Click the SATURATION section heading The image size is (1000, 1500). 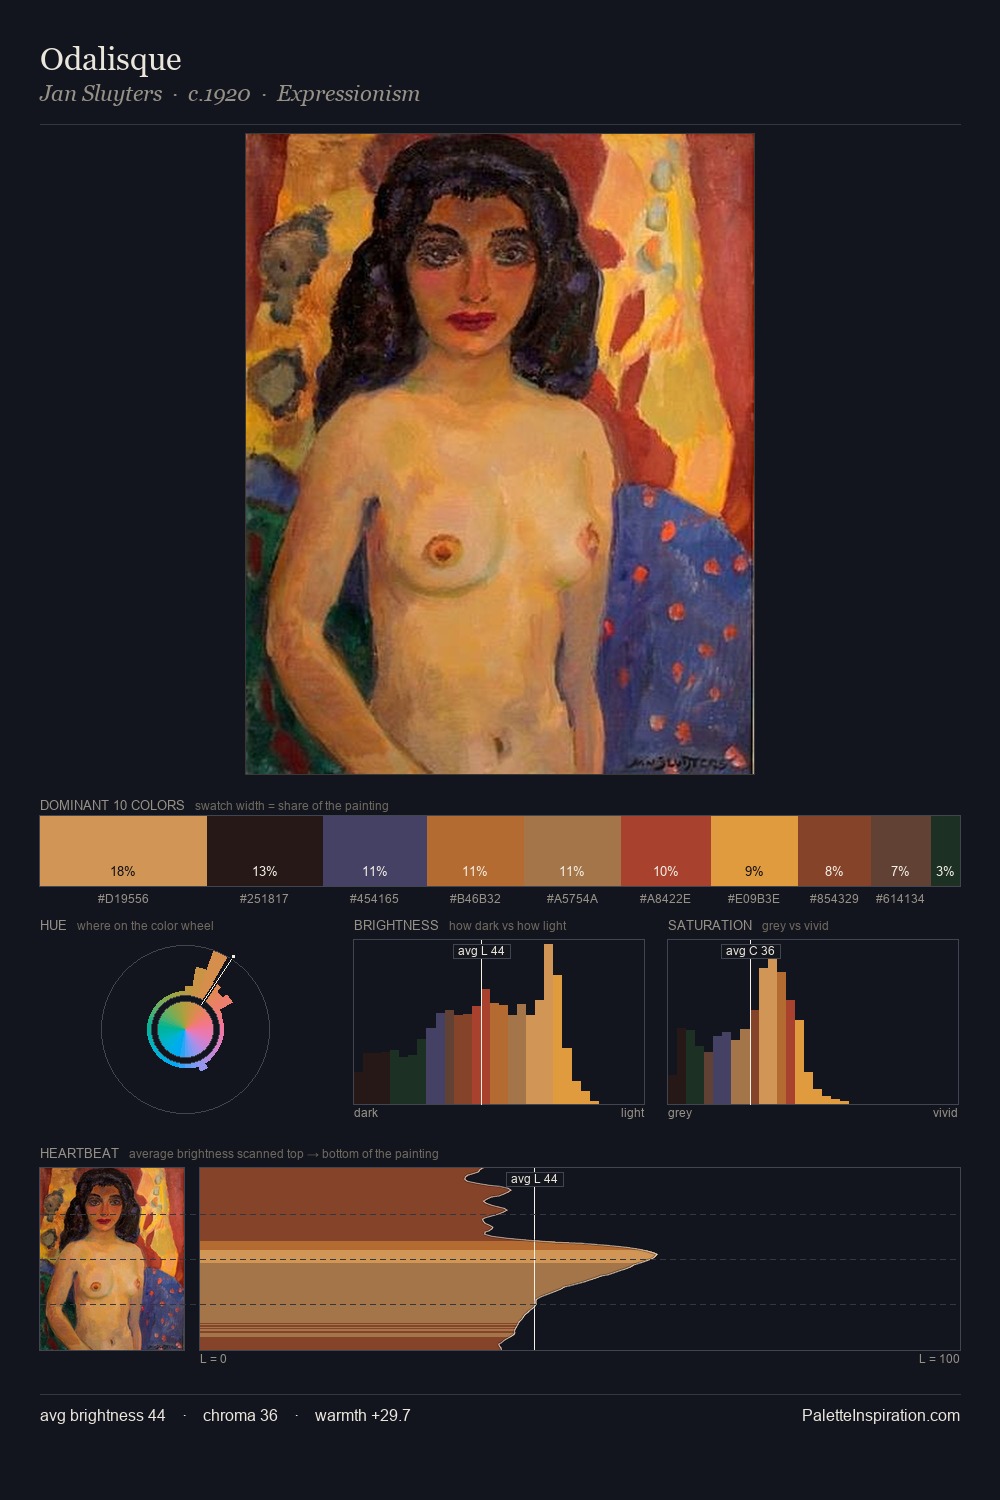pos(710,926)
